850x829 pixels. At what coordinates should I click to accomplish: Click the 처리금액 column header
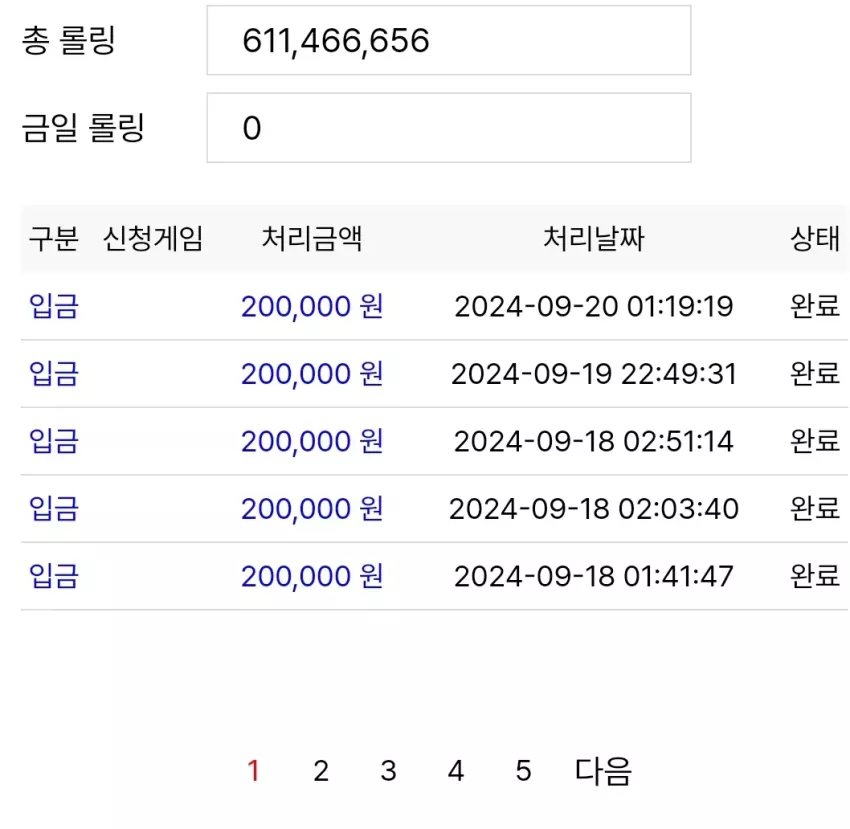(x=312, y=239)
